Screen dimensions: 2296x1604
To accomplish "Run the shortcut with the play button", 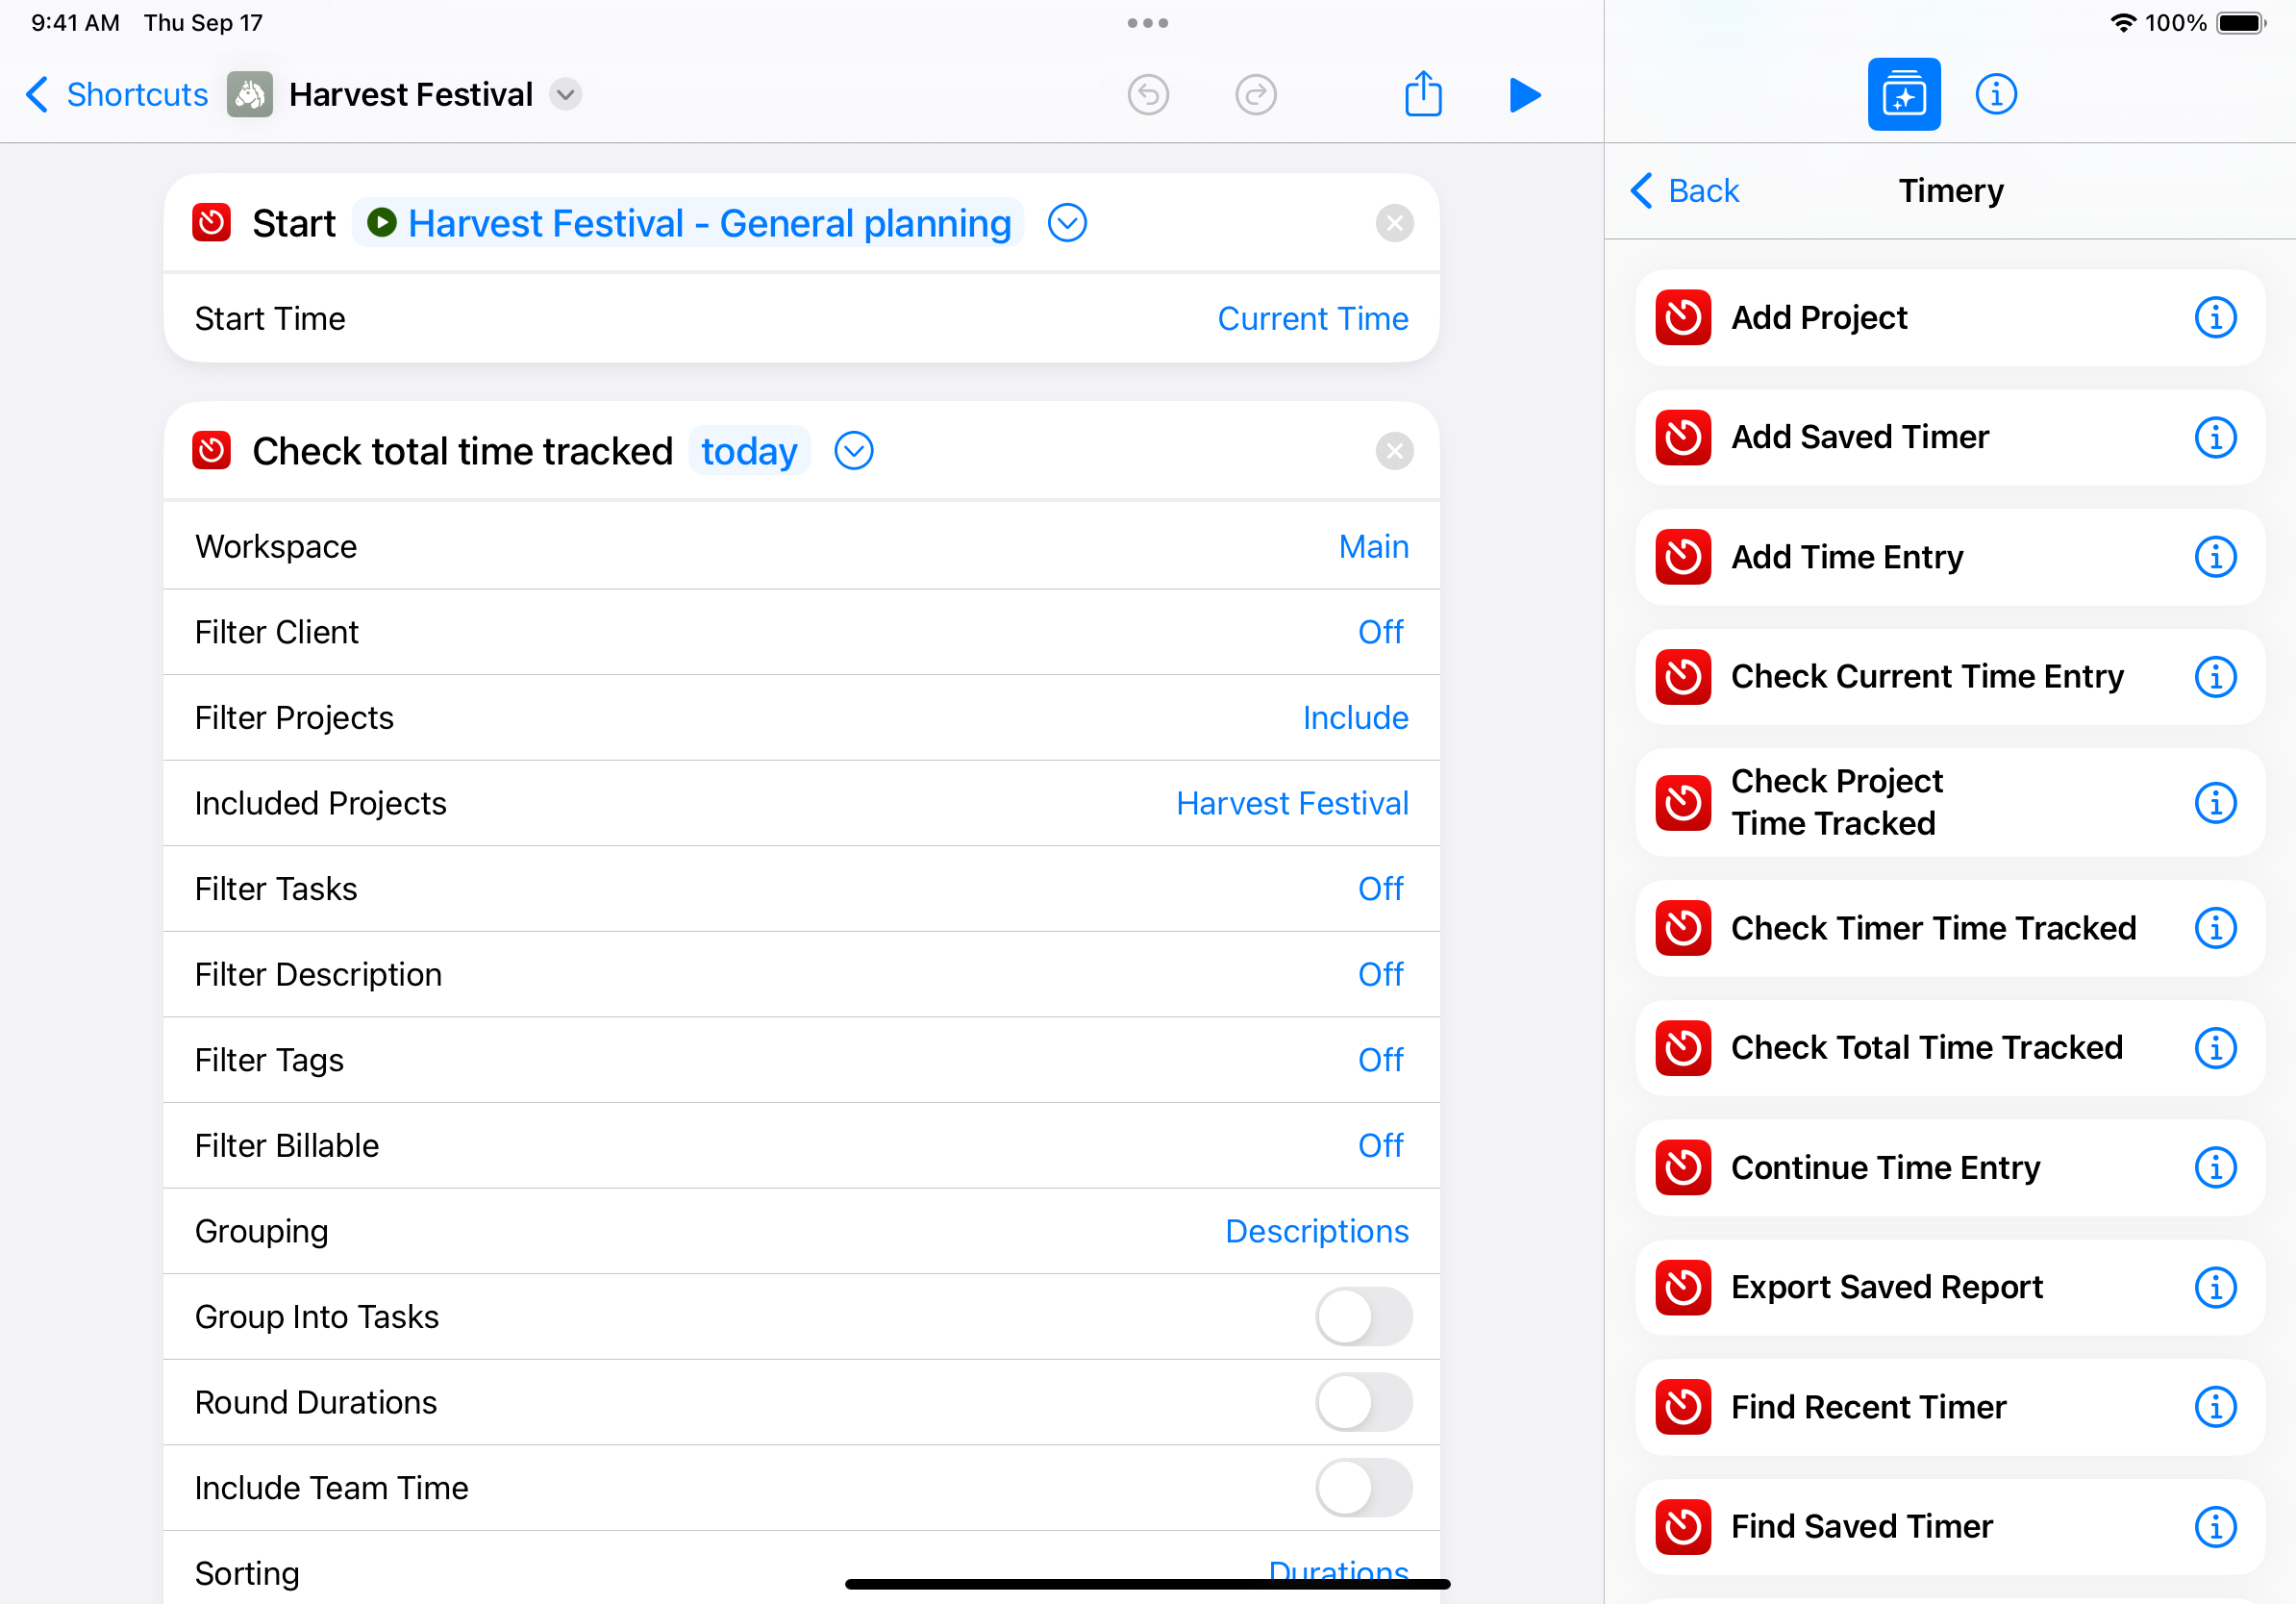I will [x=1524, y=95].
